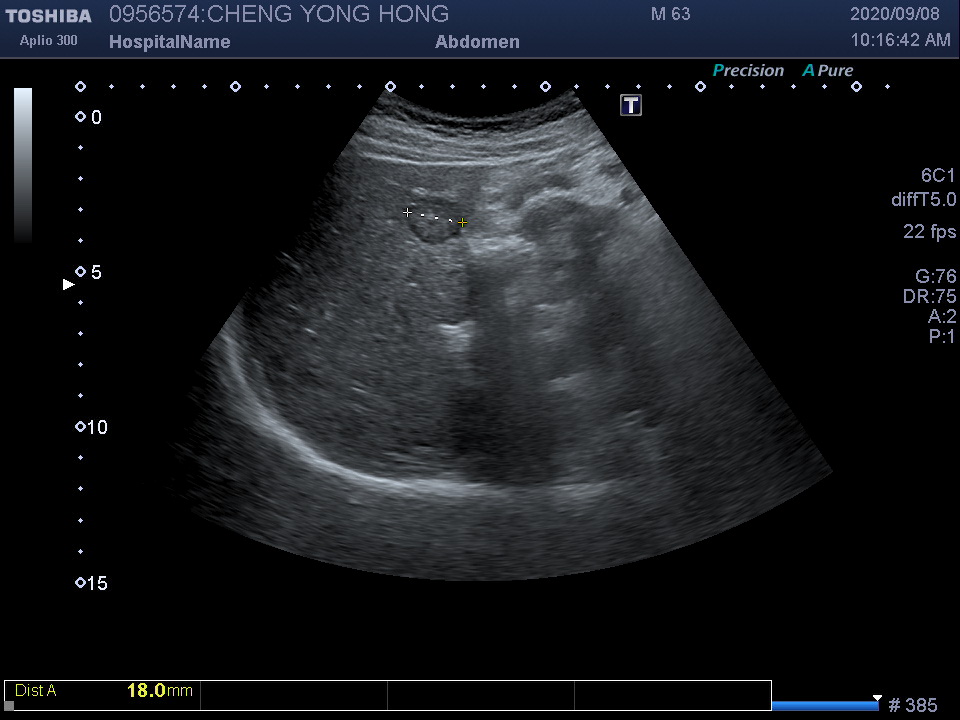The width and height of the screenshot is (960, 720).
Task: Select the yellow caliper cross on the lesion
Action: pyautogui.click(x=462, y=223)
